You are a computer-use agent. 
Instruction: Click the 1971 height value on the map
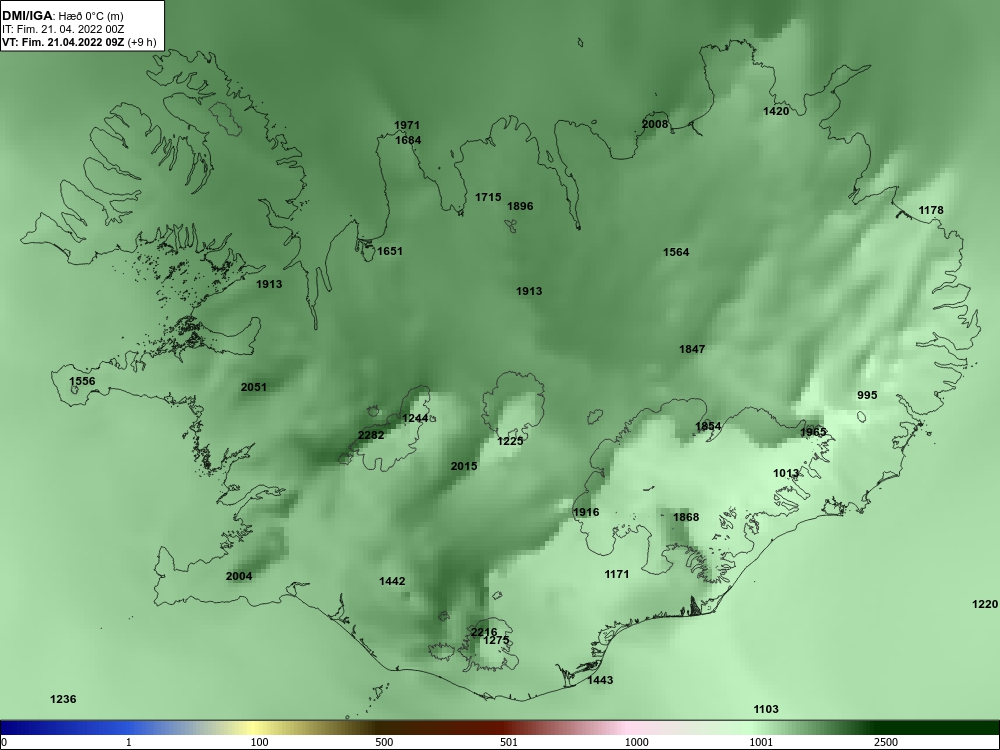coord(407,126)
